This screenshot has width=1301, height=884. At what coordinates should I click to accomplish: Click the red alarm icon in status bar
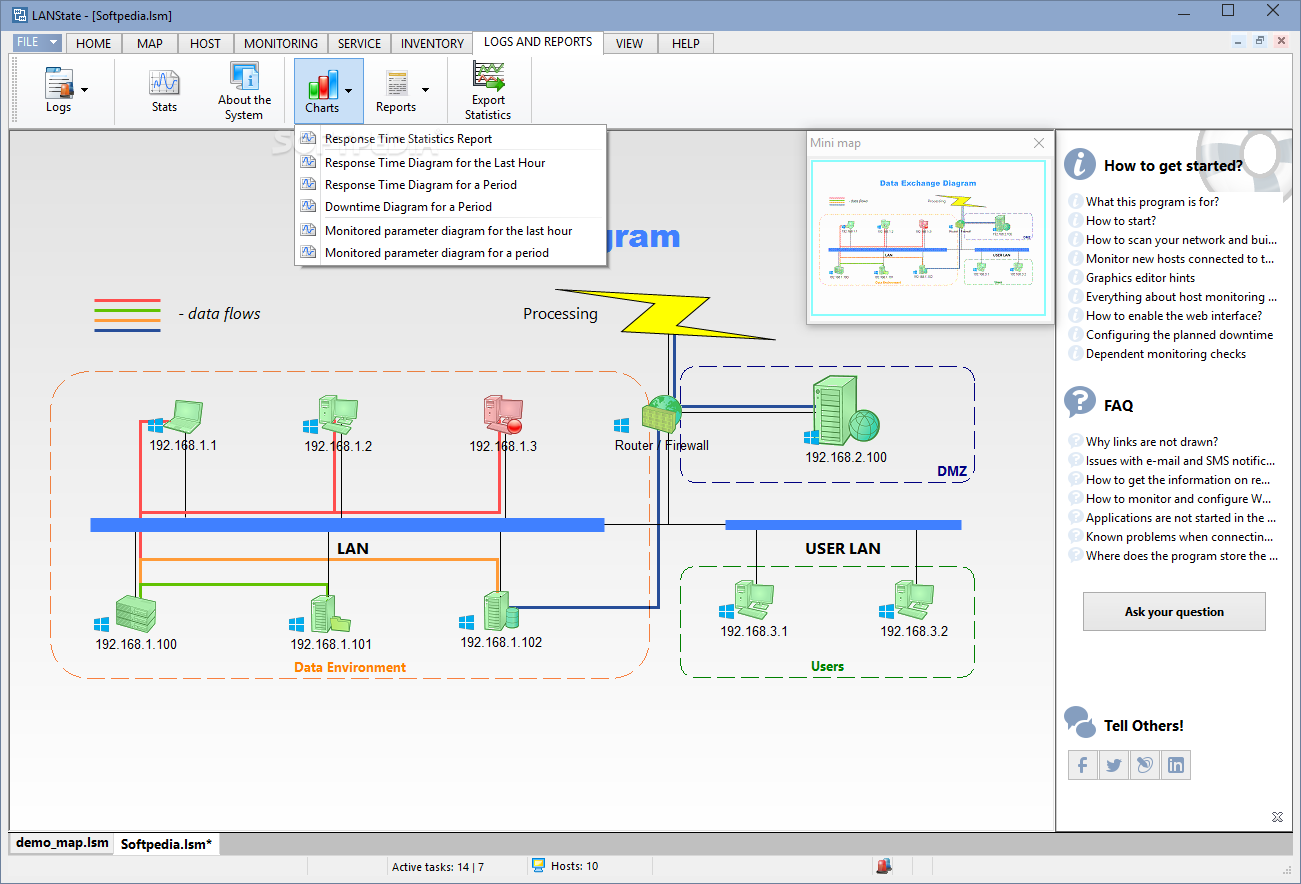point(884,866)
